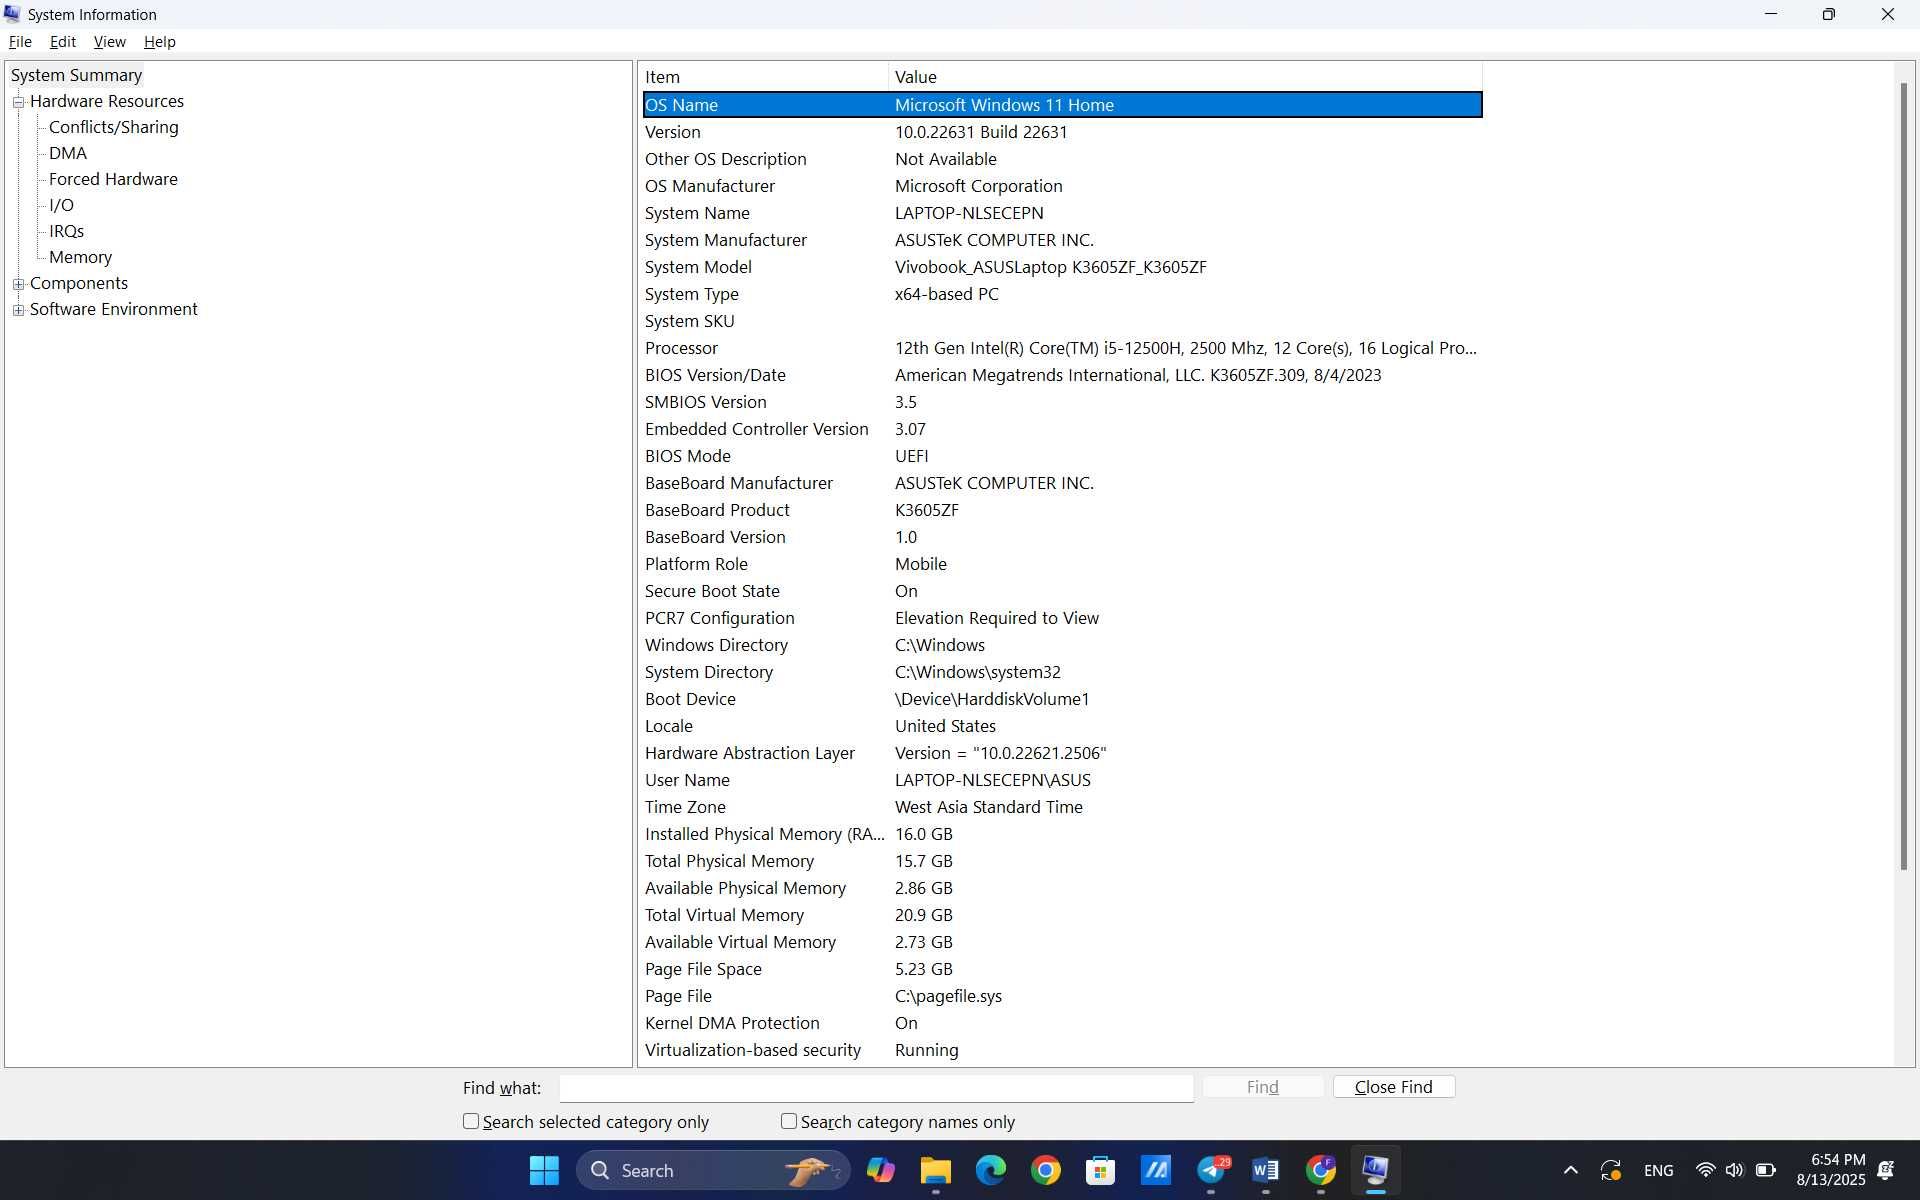Select the Secure Boot State row

coord(1062,591)
